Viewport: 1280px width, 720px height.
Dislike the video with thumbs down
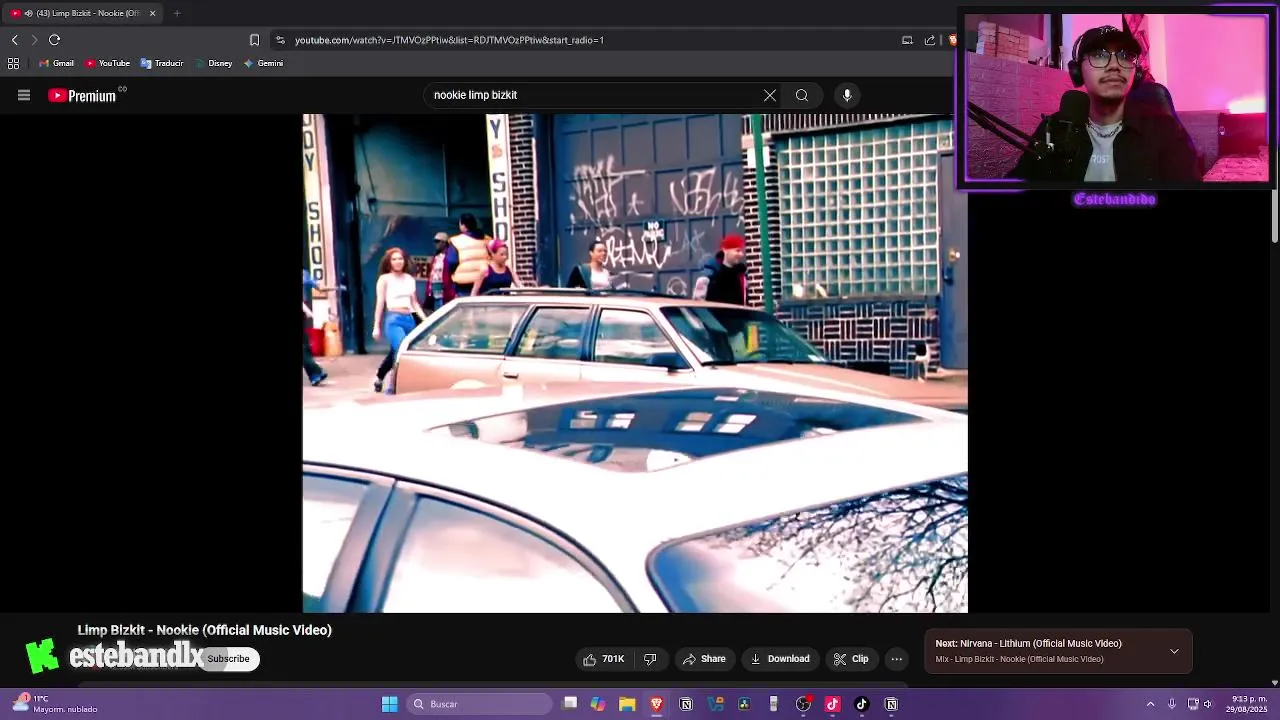click(x=650, y=659)
